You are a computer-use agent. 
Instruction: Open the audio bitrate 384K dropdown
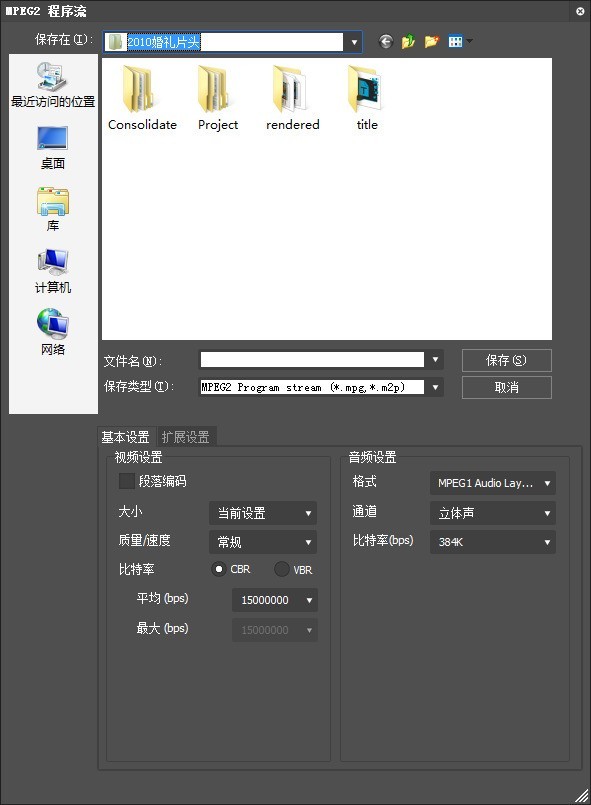pyautogui.click(x=493, y=542)
